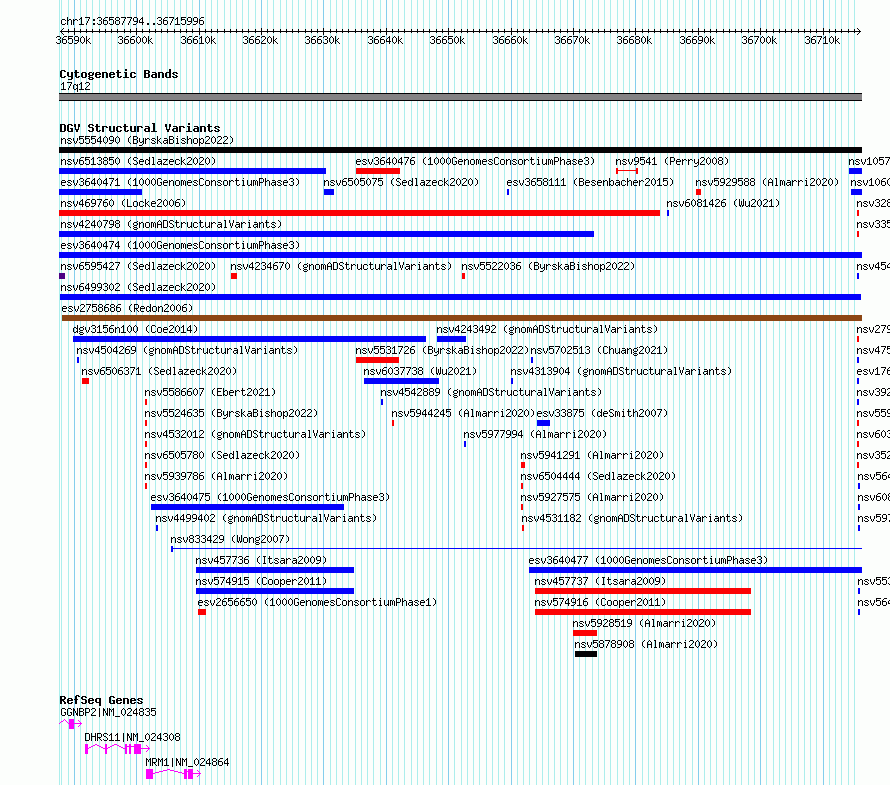
Task: Open nsv9541 (Perry2008) variant label
Action: coord(672,161)
